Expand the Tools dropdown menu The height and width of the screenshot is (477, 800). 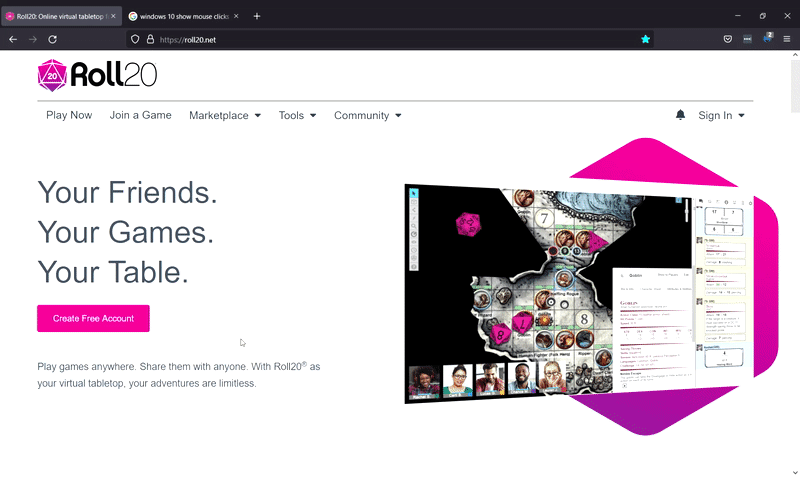tap(297, 115)
